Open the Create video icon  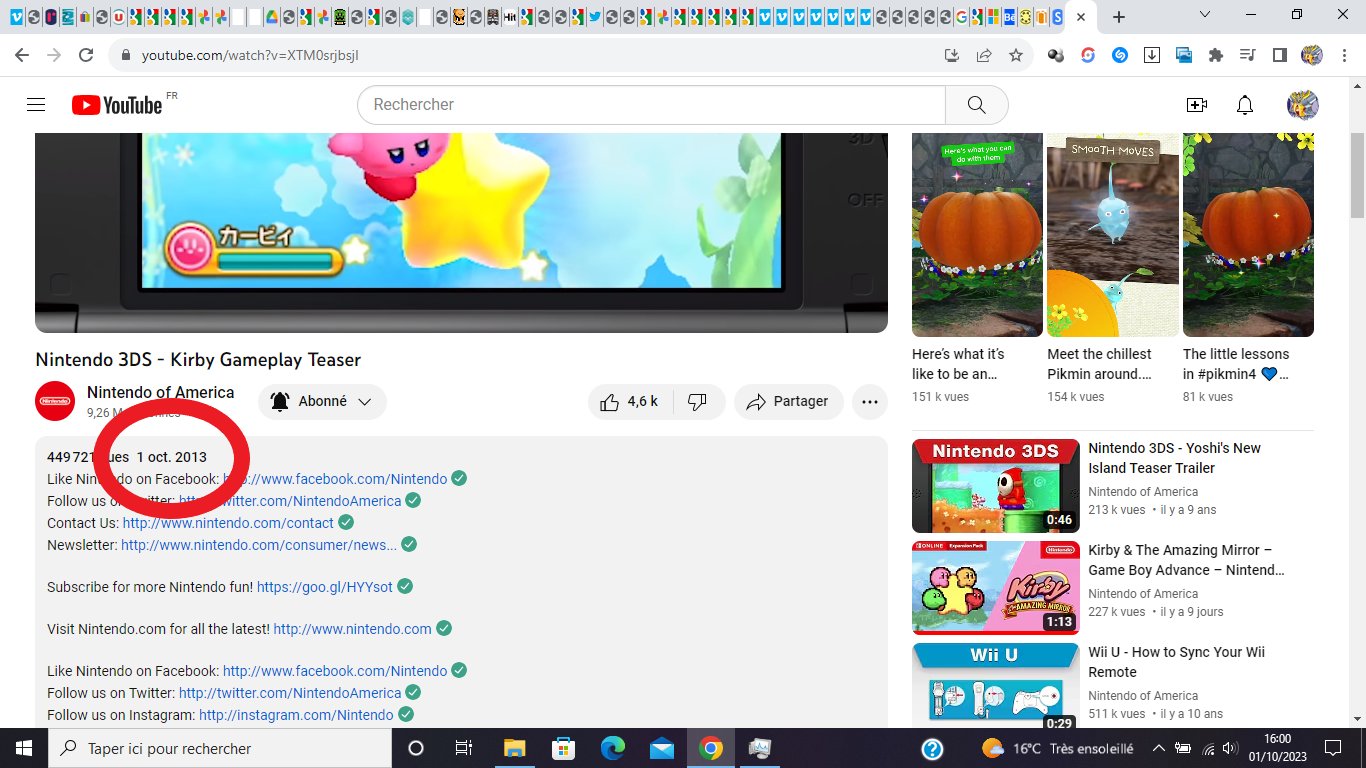1196,105
